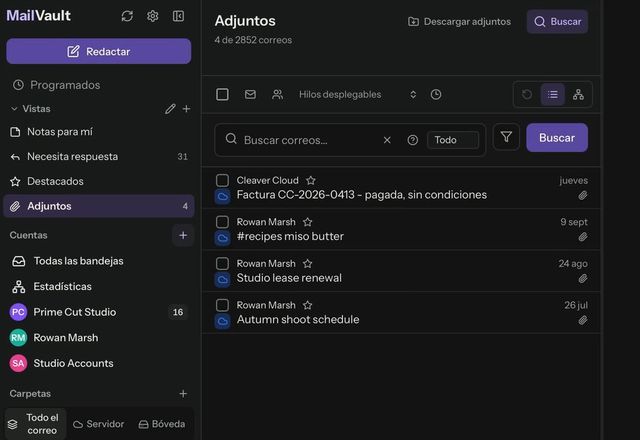Click cloud icon on miso butter row
The image size is (640, 440).
pos(222,238)
